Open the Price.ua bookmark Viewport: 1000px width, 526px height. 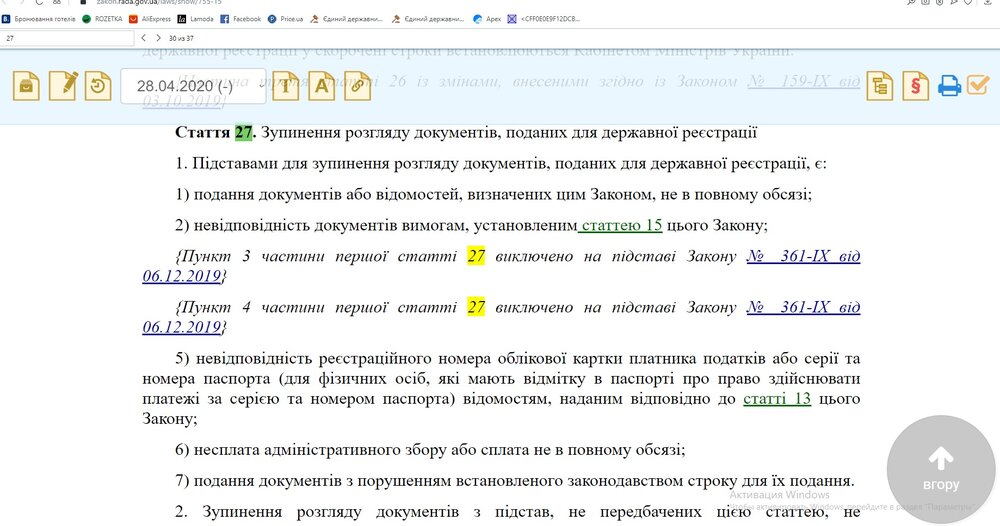(x=285, y=19)
